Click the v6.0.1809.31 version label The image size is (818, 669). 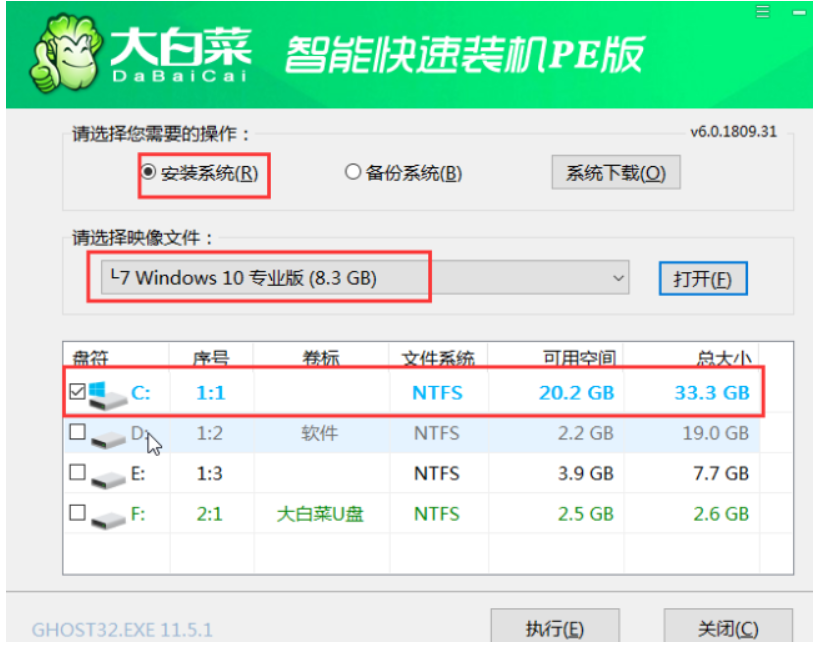733,132
